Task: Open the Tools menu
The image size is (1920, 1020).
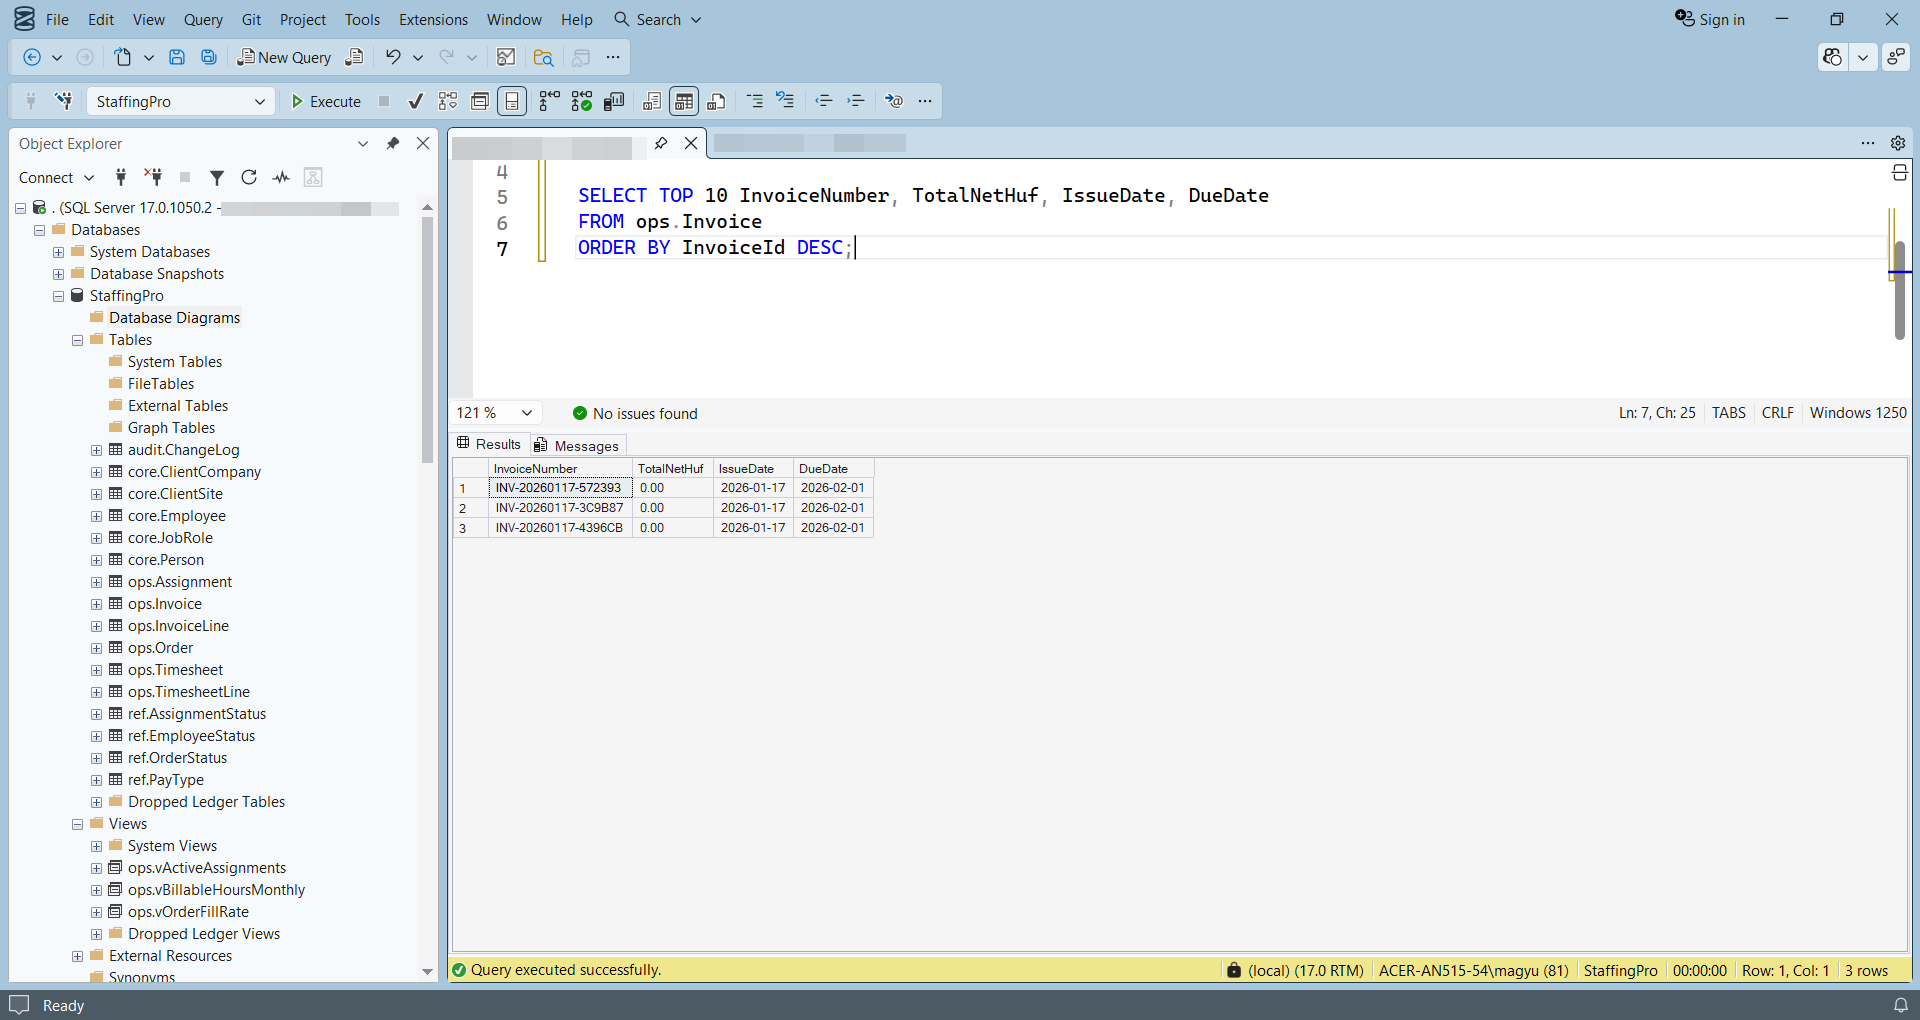Action: [362, 20]
